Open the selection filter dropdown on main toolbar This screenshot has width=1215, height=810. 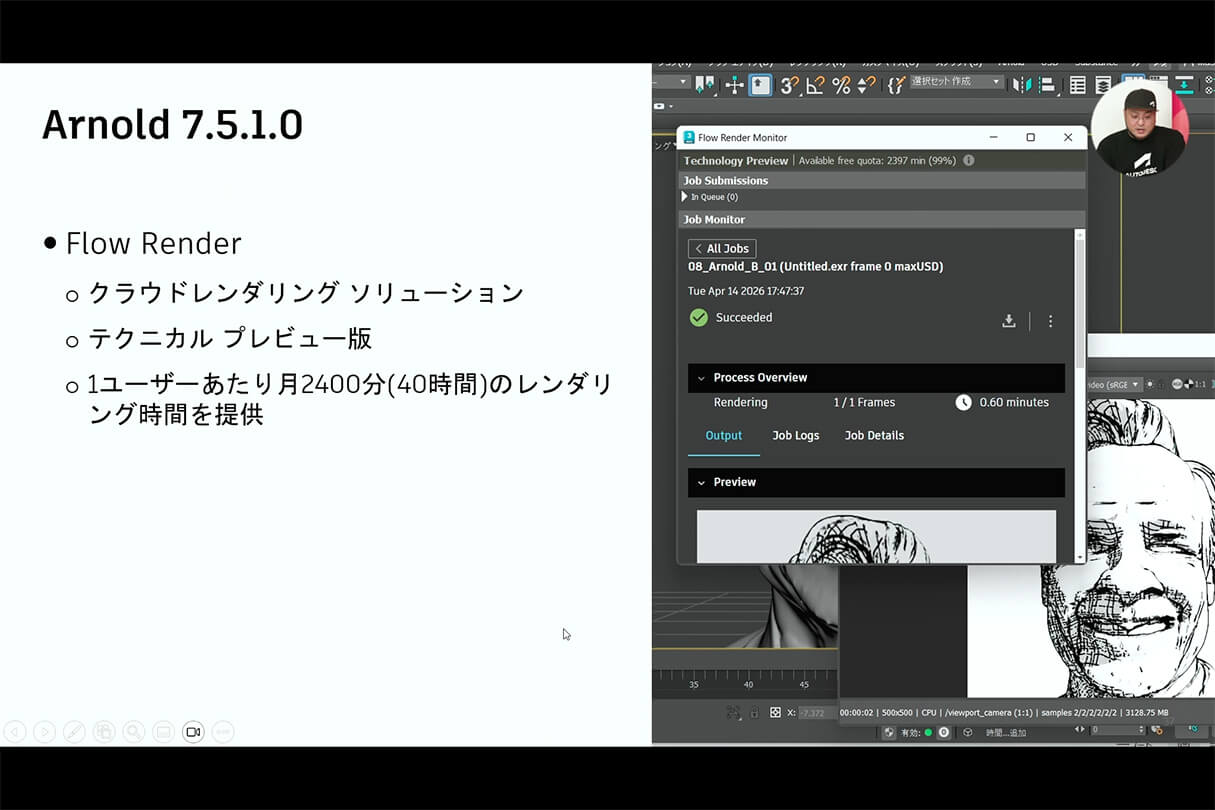tap(672, 82)
